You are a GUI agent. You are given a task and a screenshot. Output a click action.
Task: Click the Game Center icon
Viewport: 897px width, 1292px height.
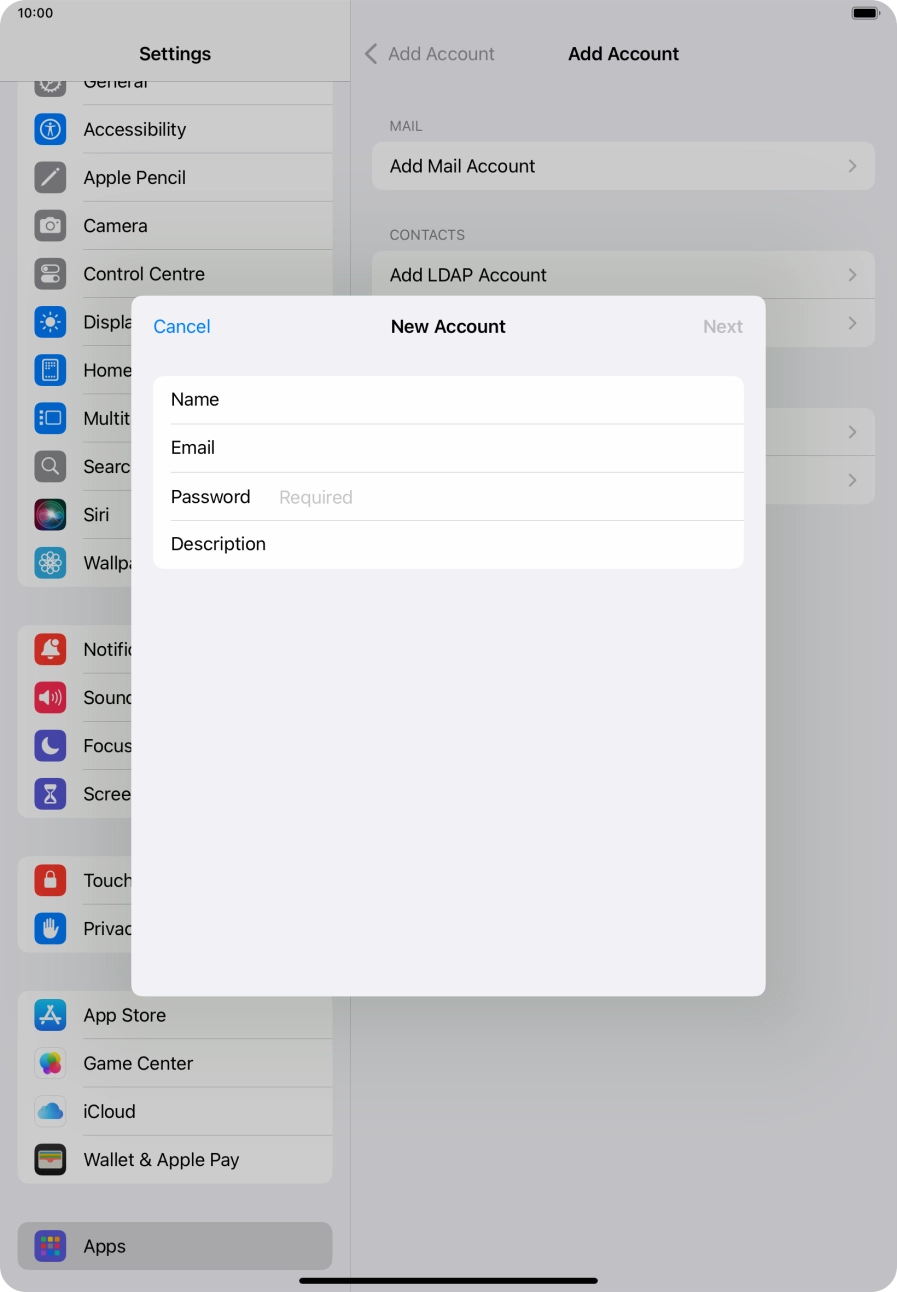tap(50, 1063)
